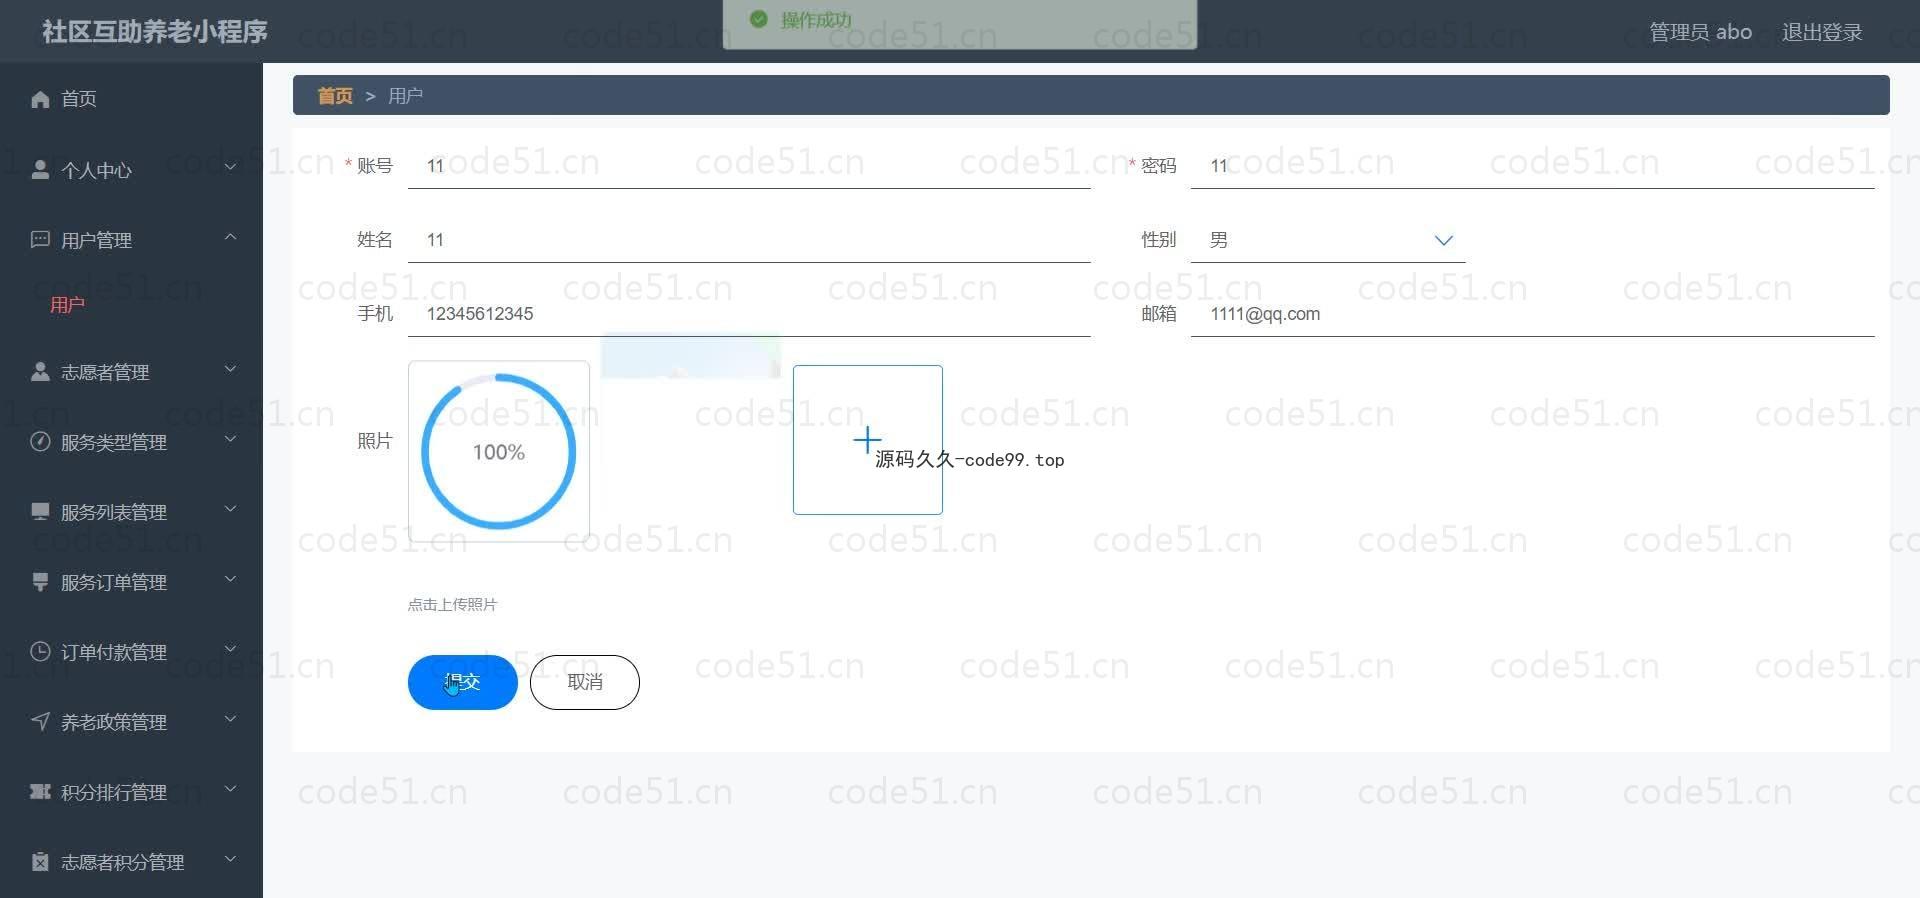Click the icon next to 积分排行管理
This screenshot has width=1920, height=898.
[x=40, y=792]
